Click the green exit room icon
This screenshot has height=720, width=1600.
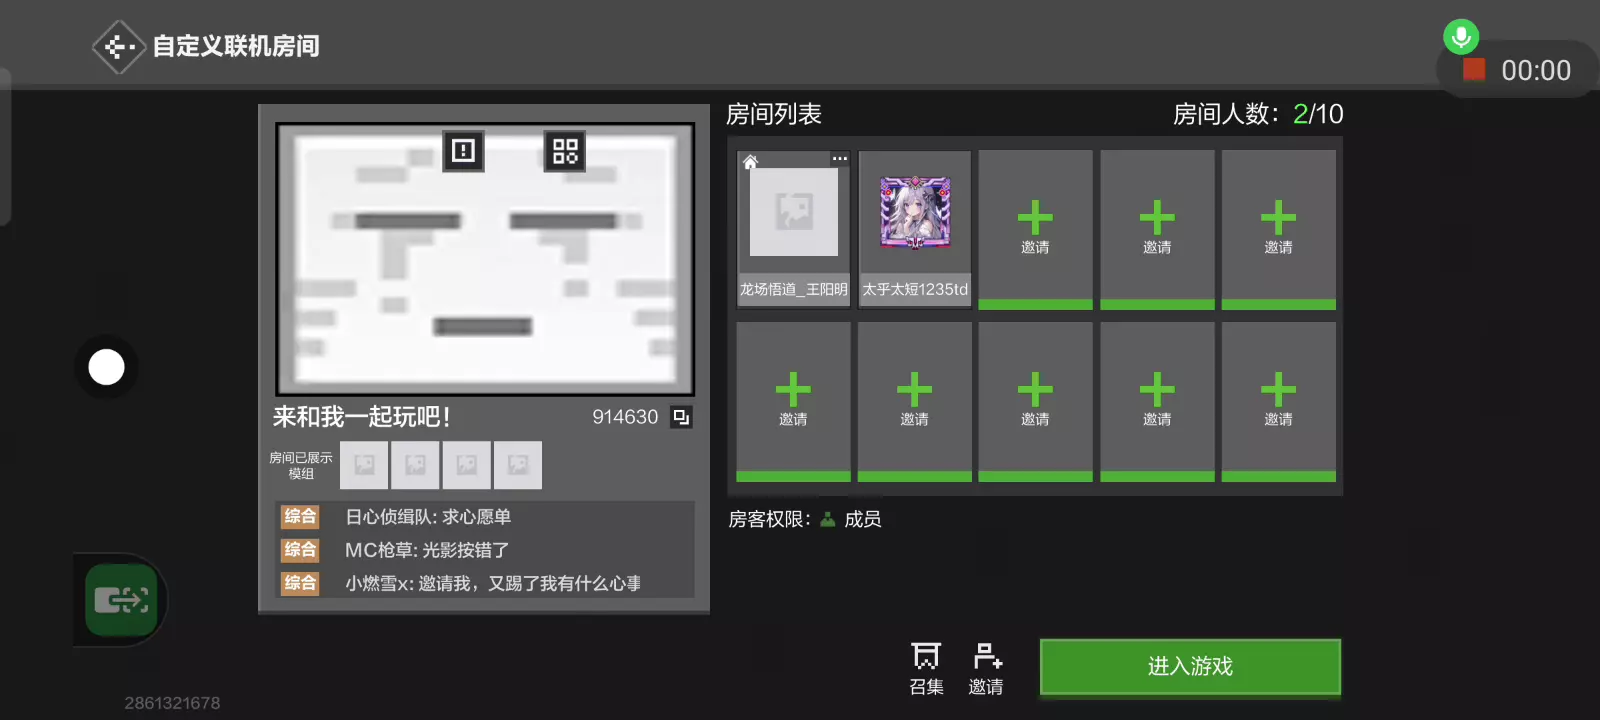121,600
